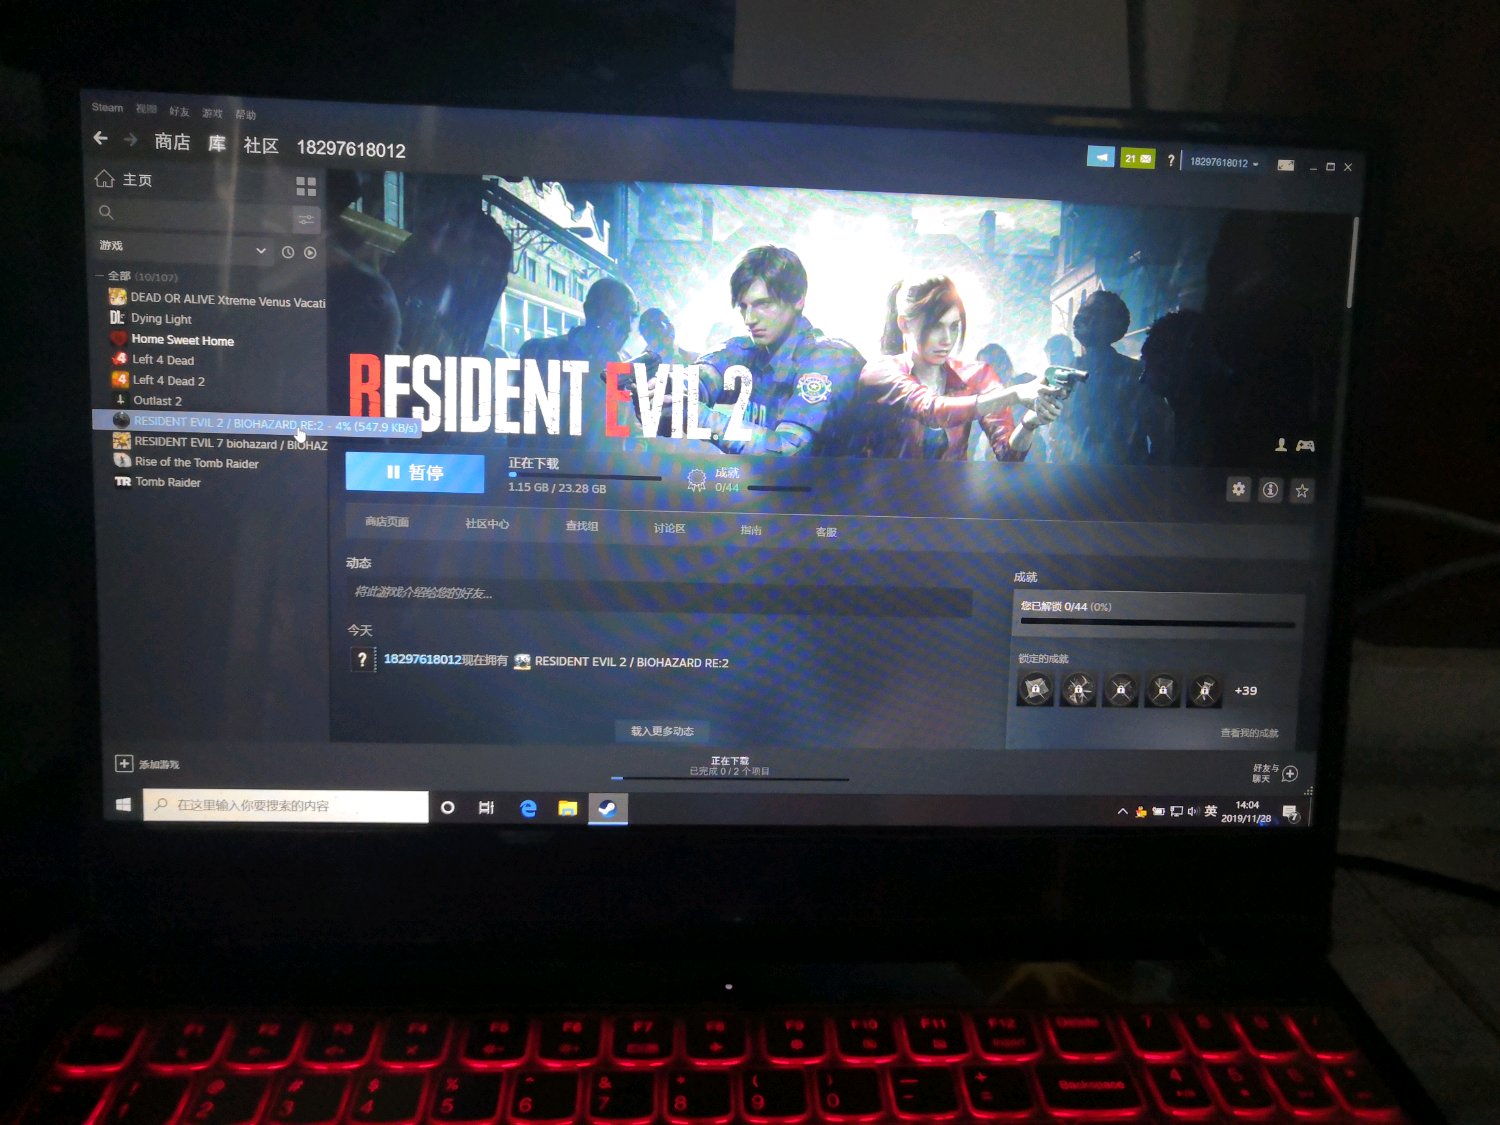This screenshot has height=1125, width=1500.
Task: Open 社区中心 community hub link
Action: (487, 524)
